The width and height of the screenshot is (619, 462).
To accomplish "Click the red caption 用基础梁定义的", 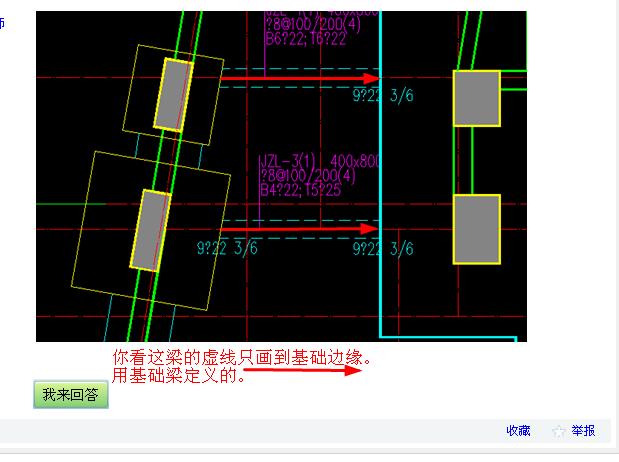I will [178, 375].
